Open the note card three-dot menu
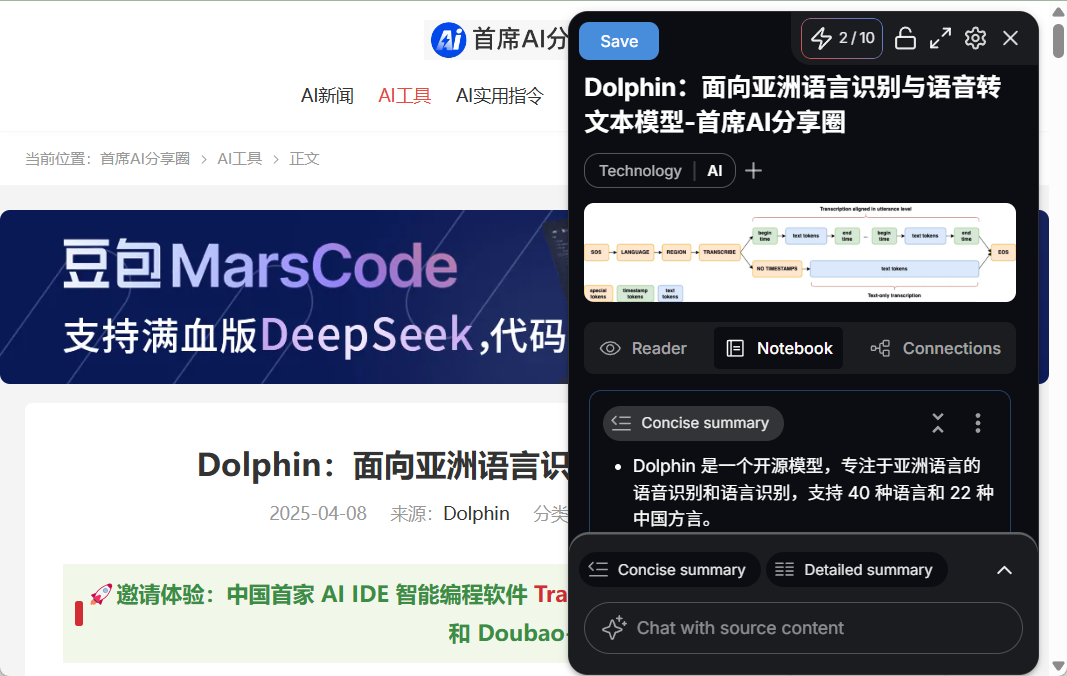 tap(978, 423)
